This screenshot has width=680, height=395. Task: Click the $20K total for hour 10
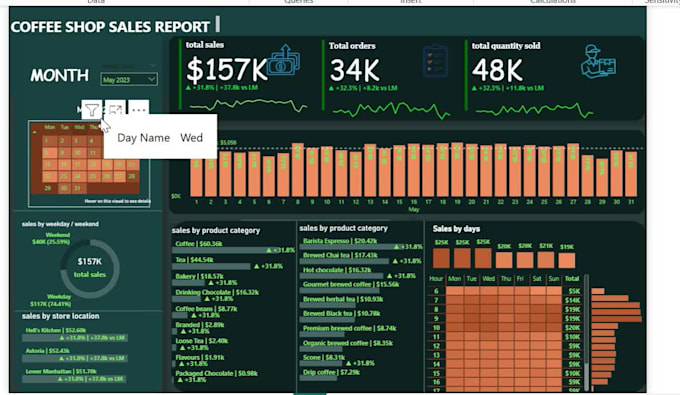coord(572,327)
